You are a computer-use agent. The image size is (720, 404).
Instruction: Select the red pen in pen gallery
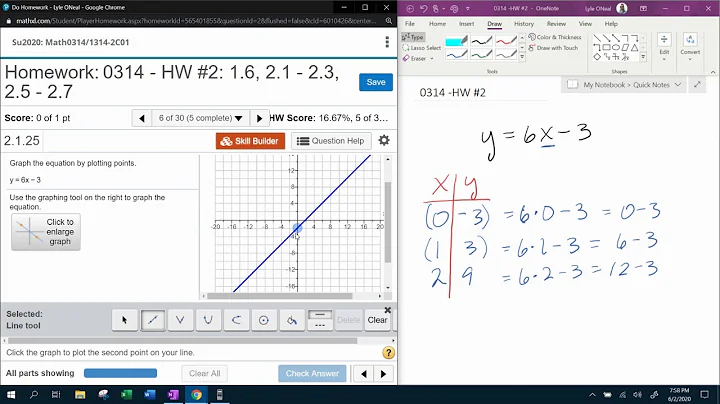coord(506,41)
